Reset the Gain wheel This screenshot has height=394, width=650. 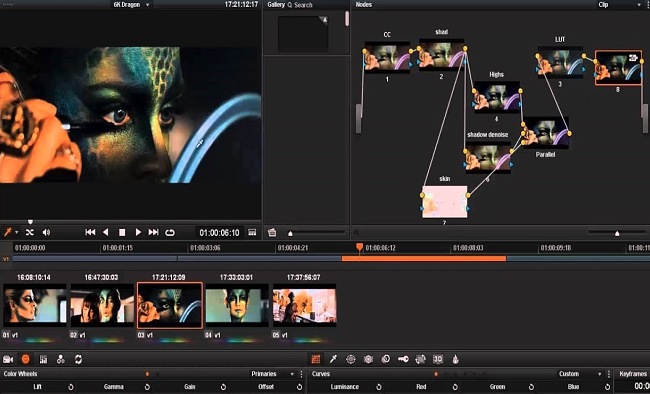pos(223,387)
